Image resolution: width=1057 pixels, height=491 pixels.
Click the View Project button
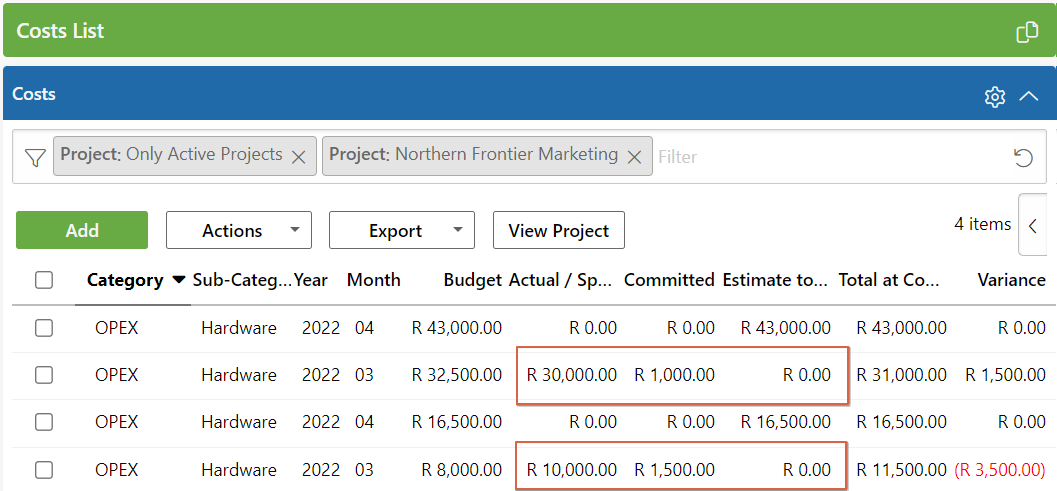[x=558, y=230]
